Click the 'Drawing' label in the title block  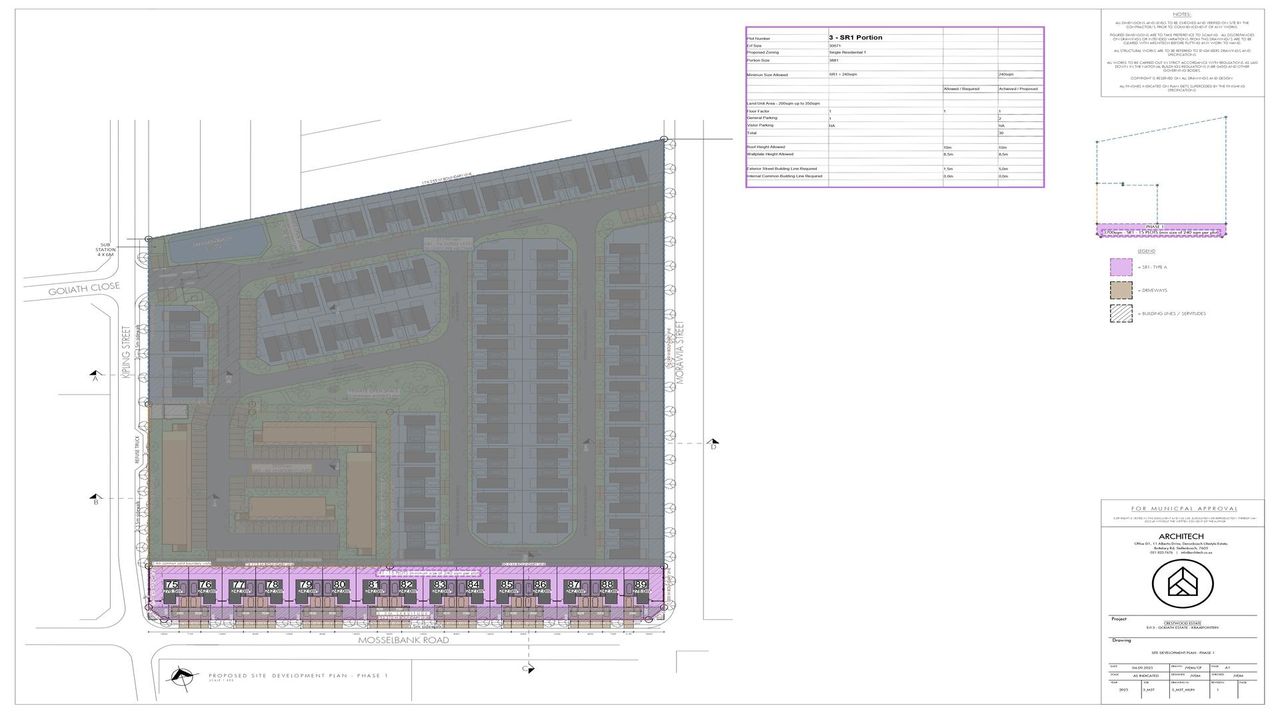tap(1120, 641)
